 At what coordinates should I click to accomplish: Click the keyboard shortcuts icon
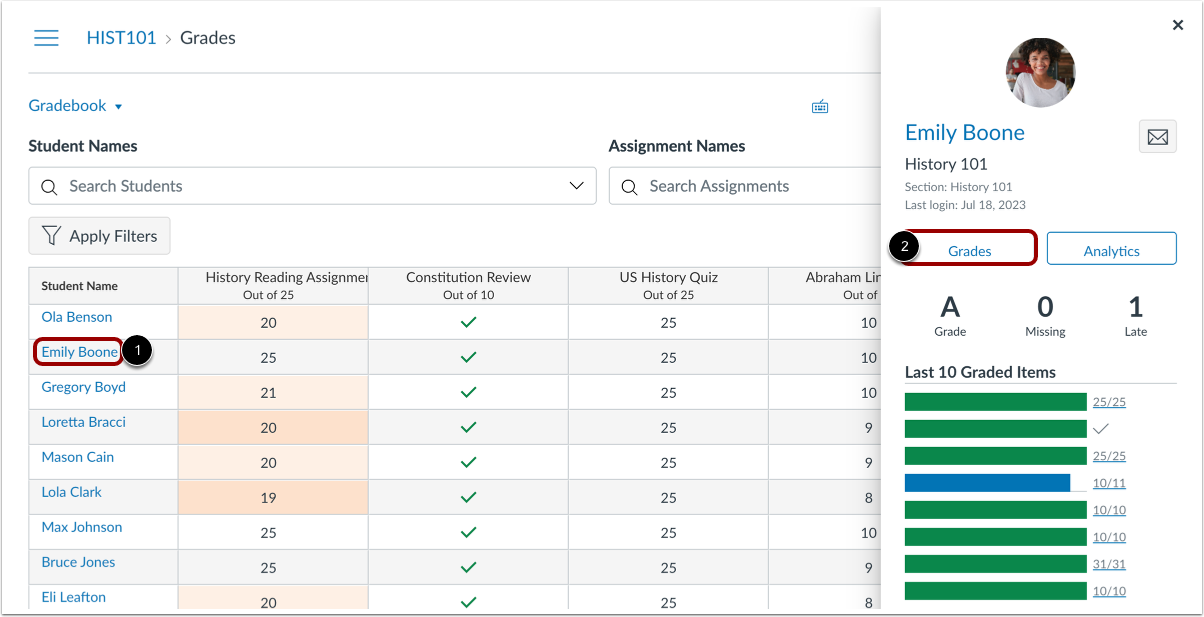point(820,106)
